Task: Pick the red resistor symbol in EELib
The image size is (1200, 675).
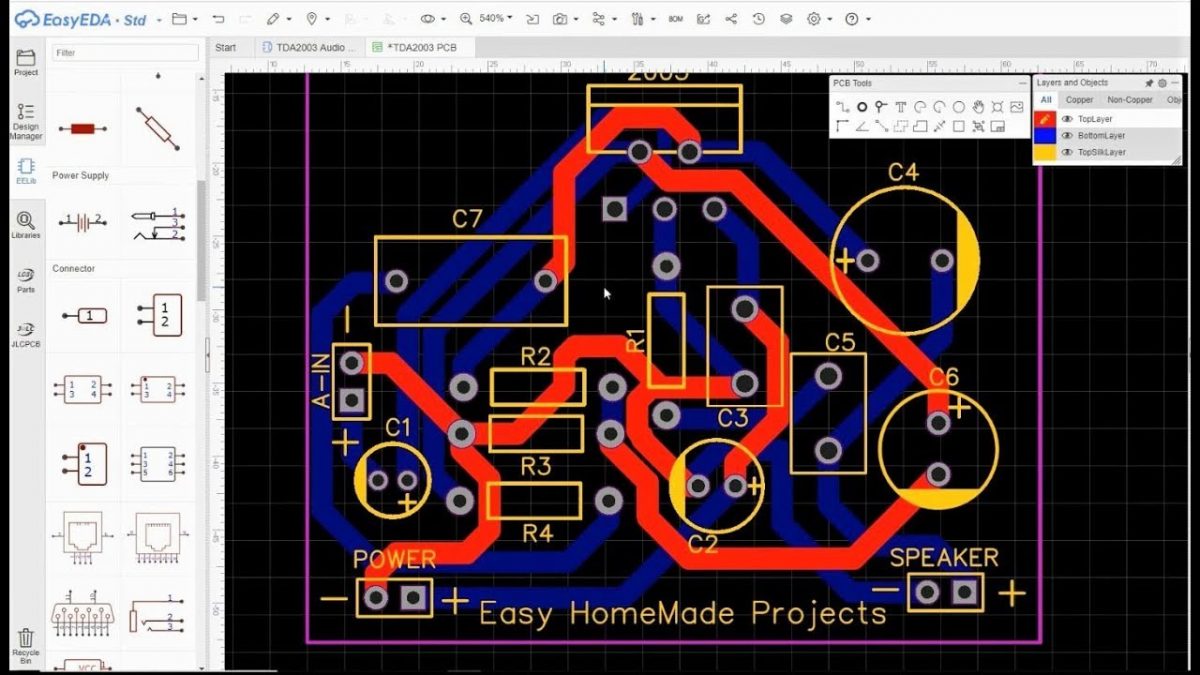Action: tap(84, 128)
